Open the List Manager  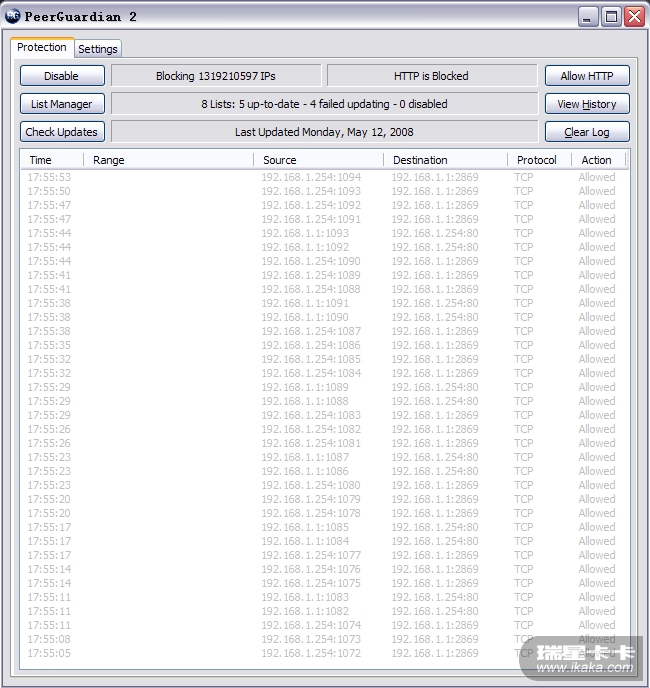(62, 104)
